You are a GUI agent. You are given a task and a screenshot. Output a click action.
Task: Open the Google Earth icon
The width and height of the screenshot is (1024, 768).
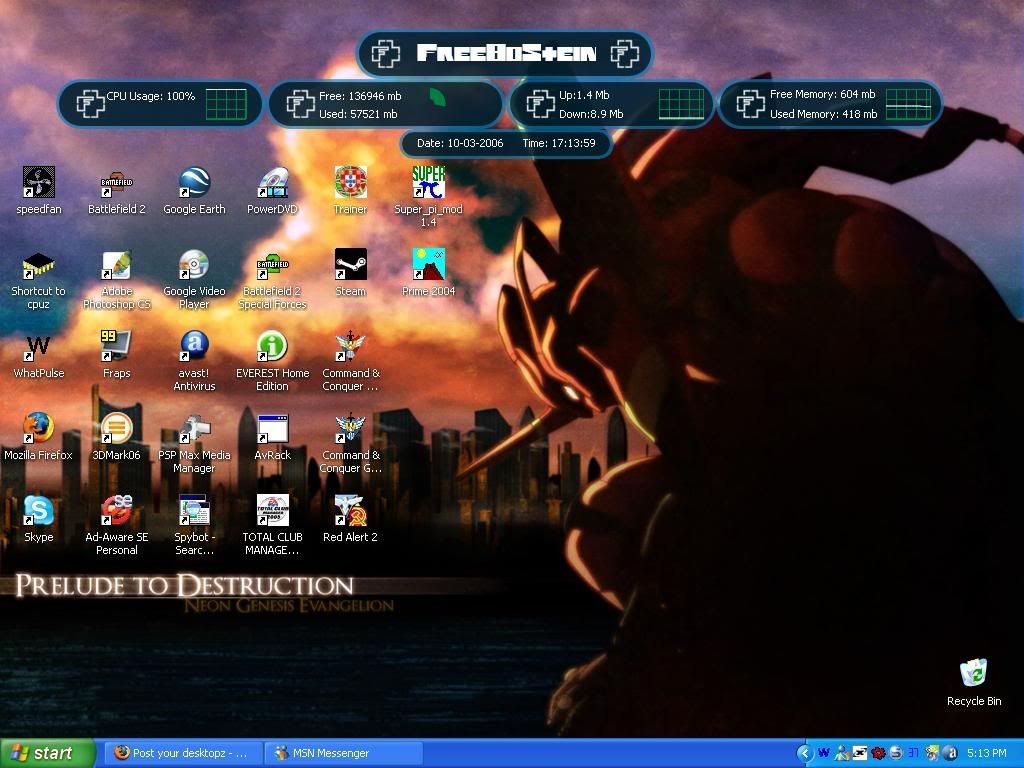click(194, 183)
